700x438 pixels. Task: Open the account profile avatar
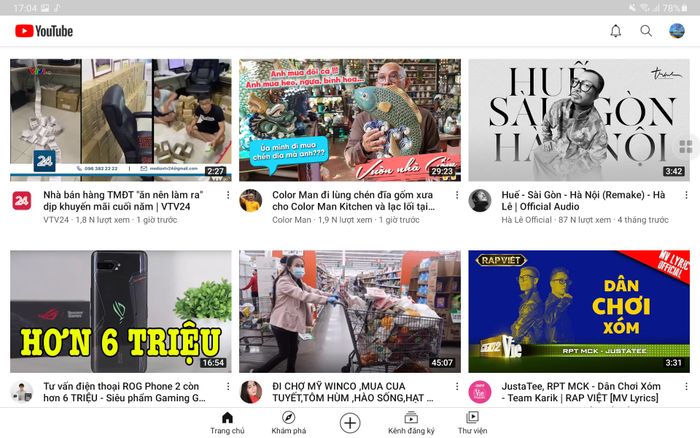[677, 31]
